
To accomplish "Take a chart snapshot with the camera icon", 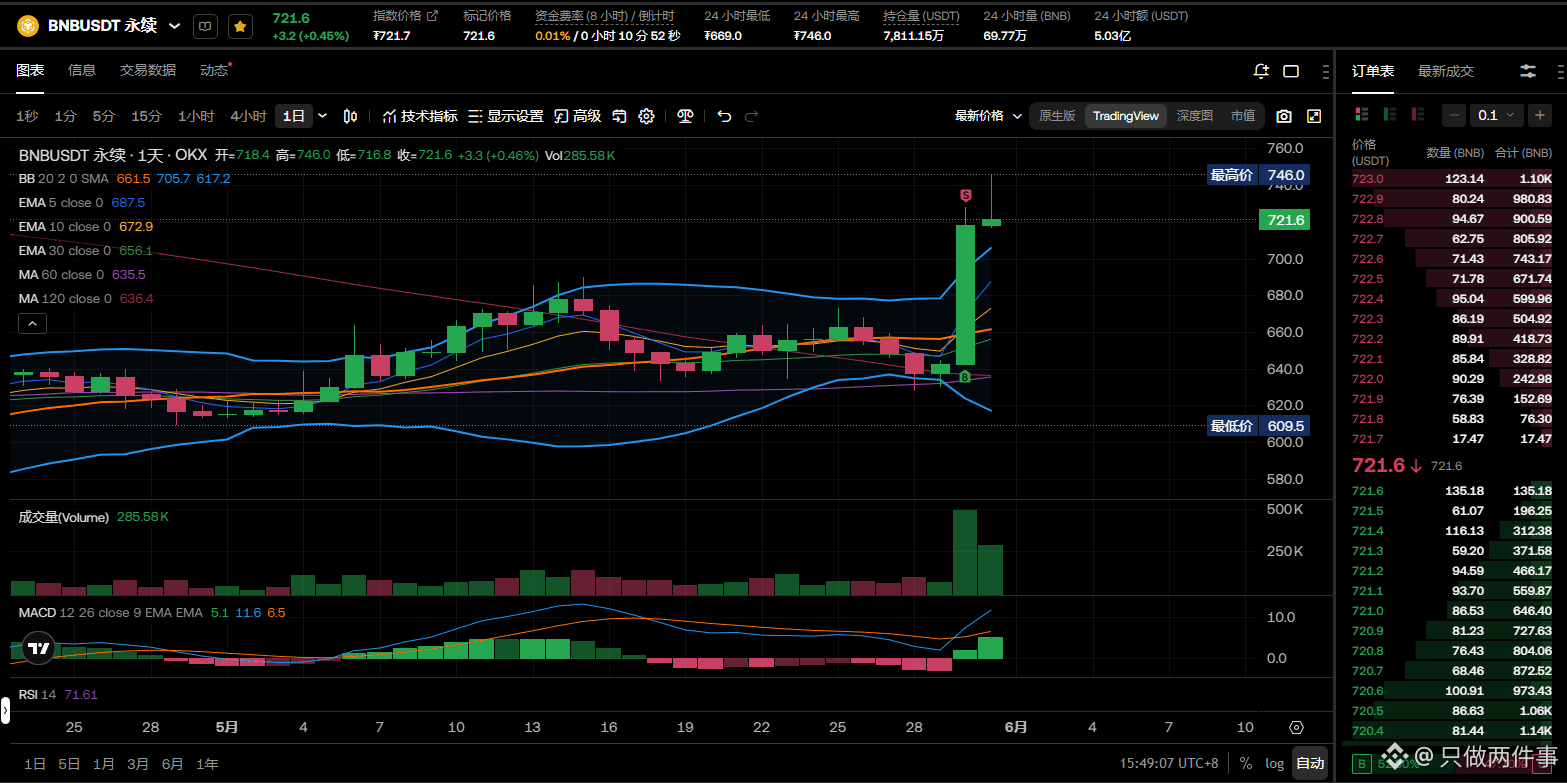I will [1284, 116].
